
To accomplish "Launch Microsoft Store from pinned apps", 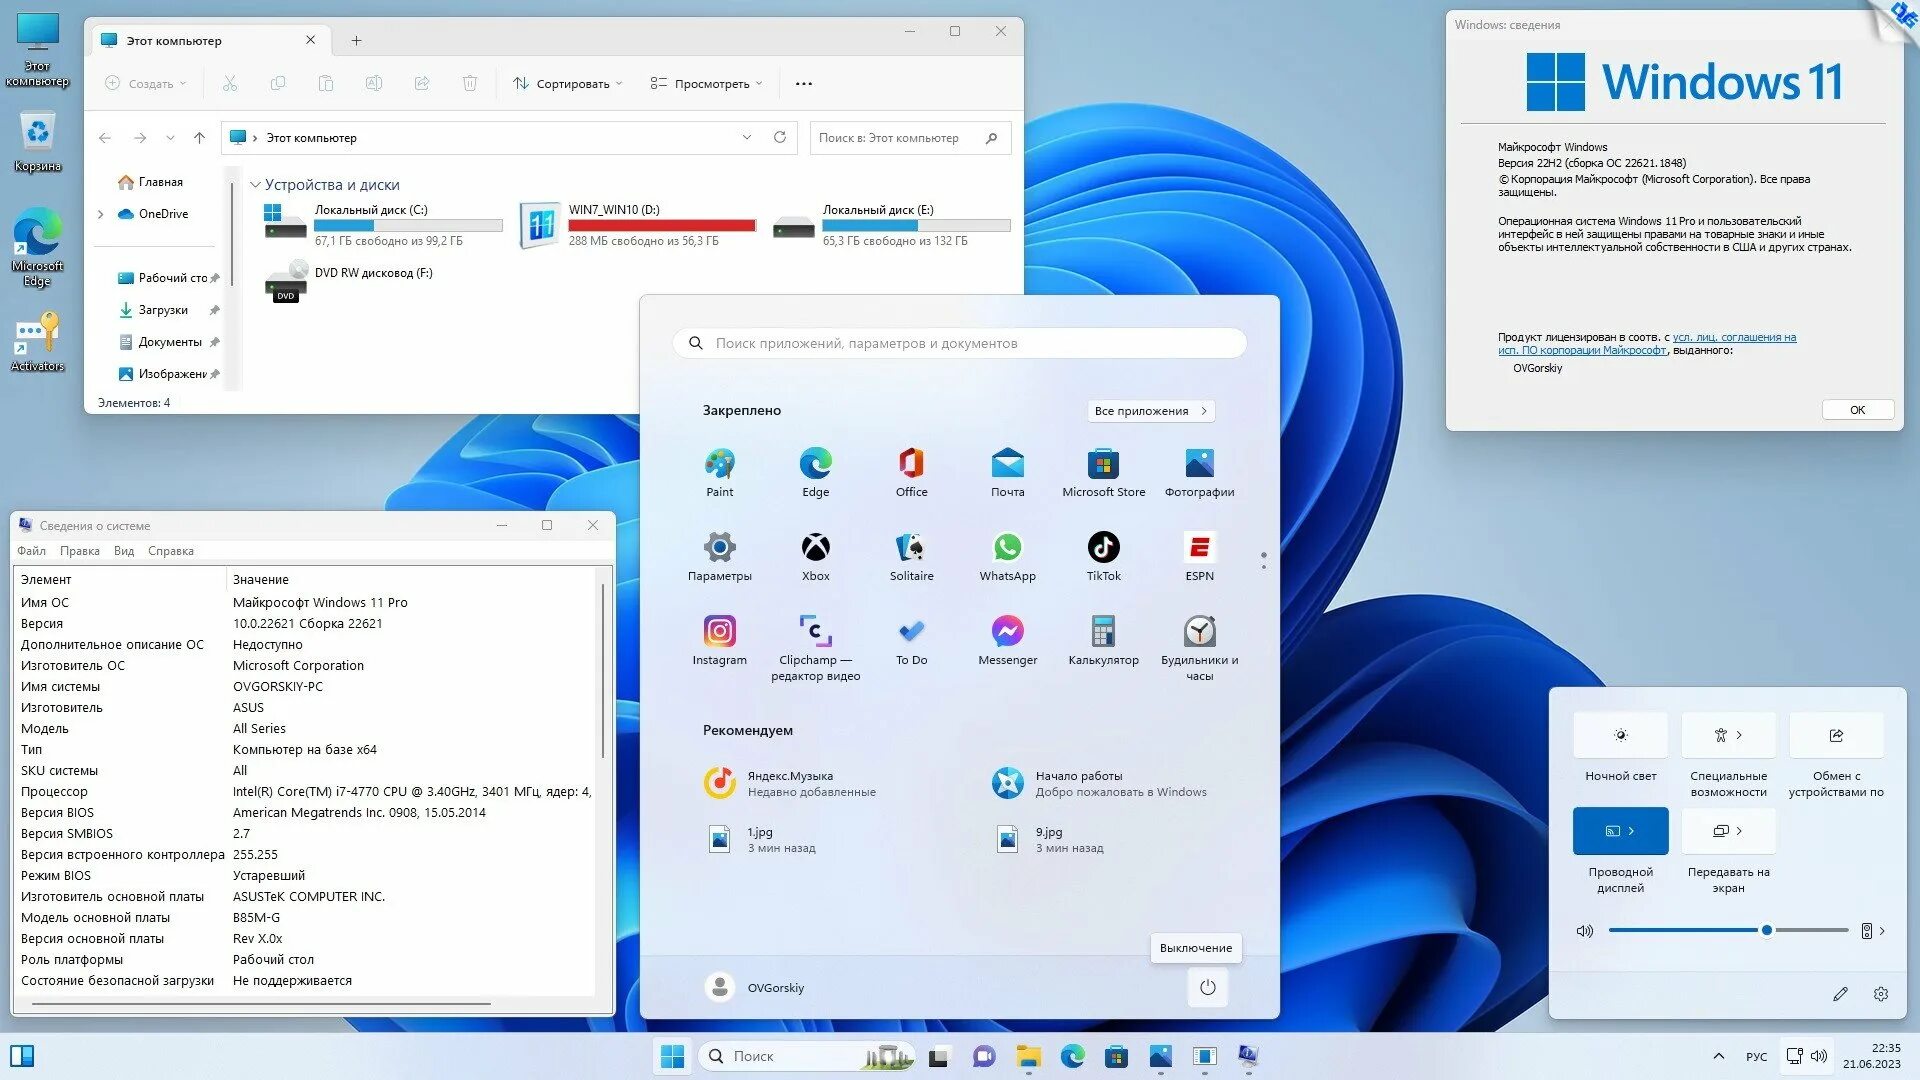I will pyautogui.click(x=1103, y=464).
